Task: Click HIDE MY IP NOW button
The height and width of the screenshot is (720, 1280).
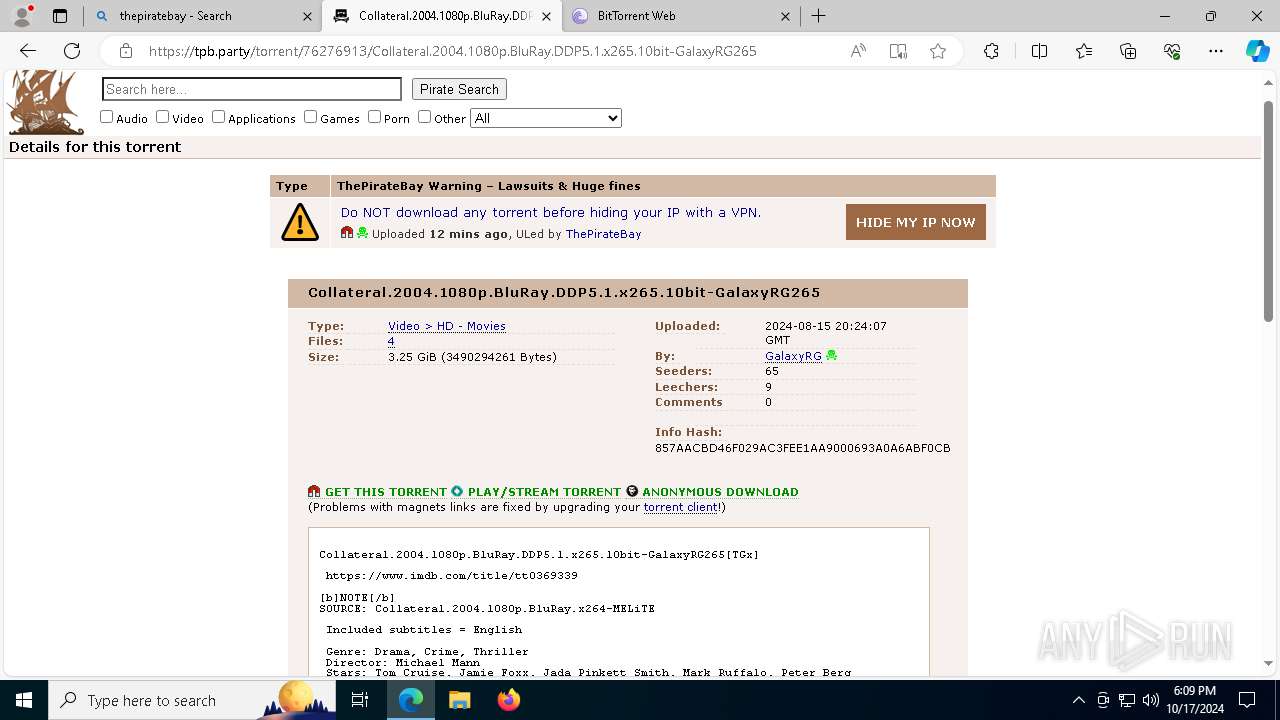Action: (916, 222)
